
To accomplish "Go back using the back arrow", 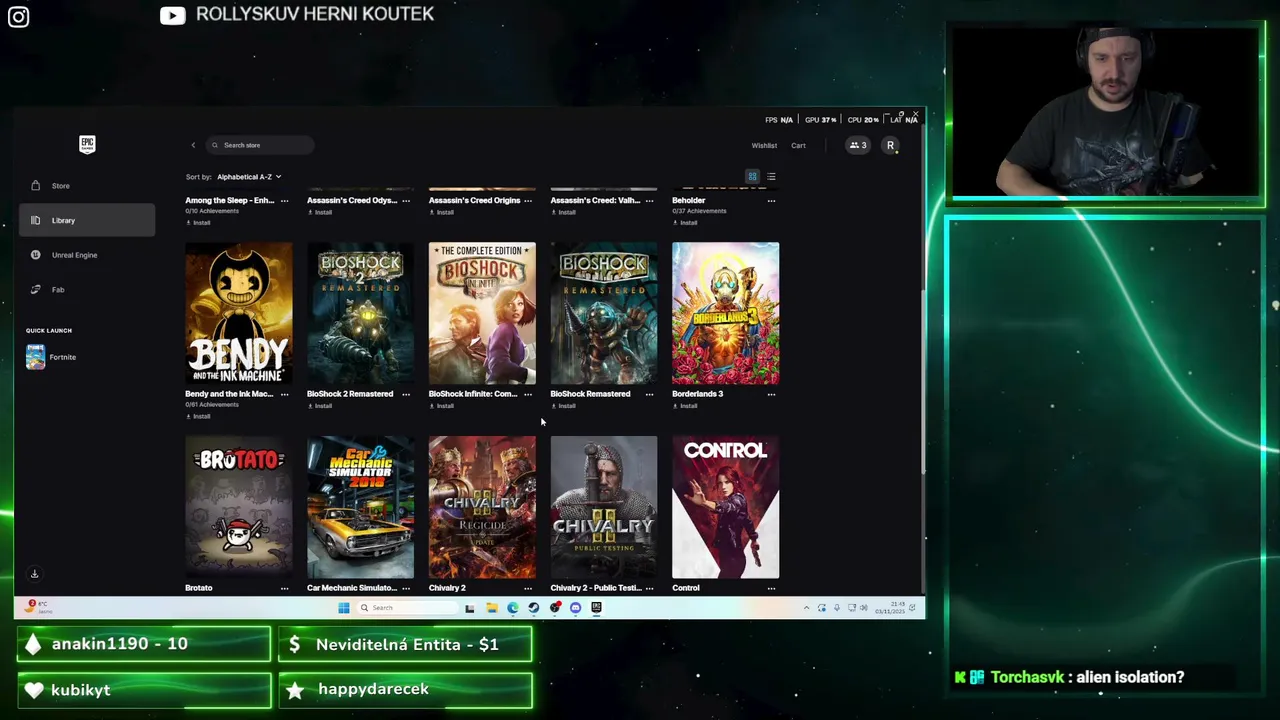I will tap(193, 145).
